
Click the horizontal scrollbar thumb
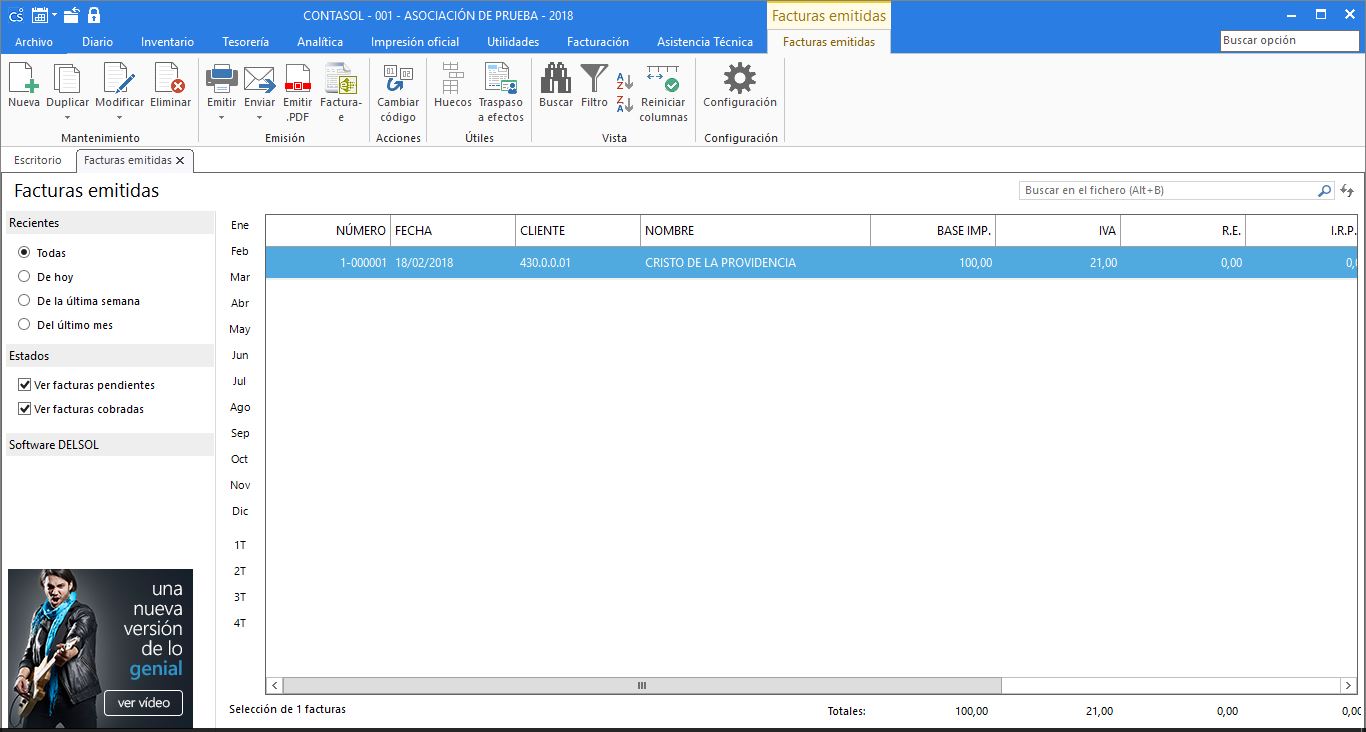point(642,686)
